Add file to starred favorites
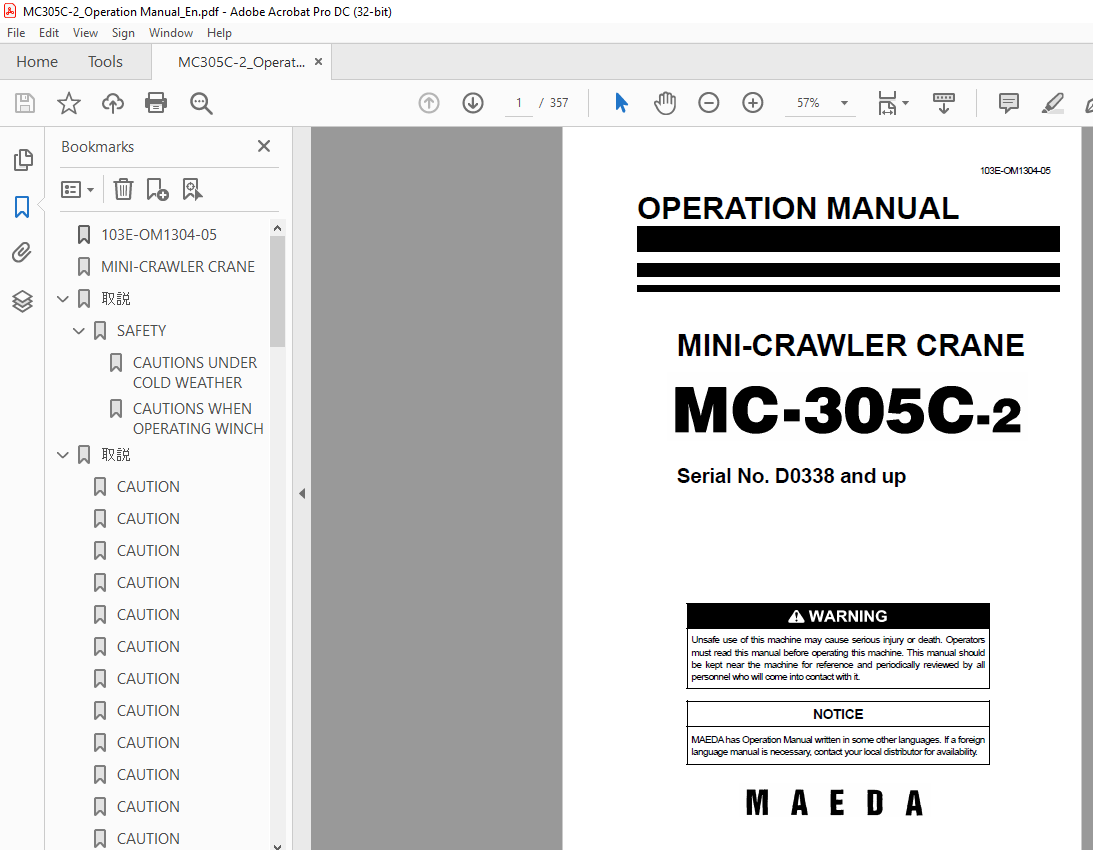 (x=68, y=103)
